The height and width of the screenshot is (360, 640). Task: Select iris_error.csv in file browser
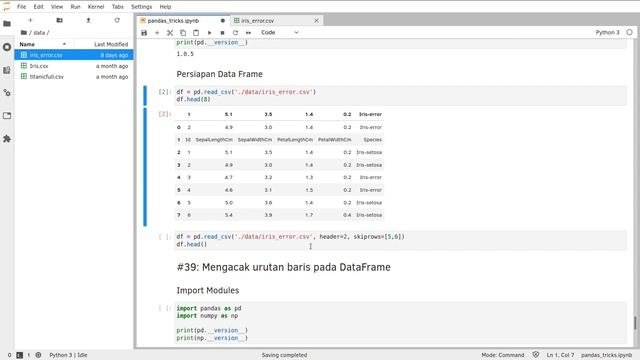coord(74,55)
